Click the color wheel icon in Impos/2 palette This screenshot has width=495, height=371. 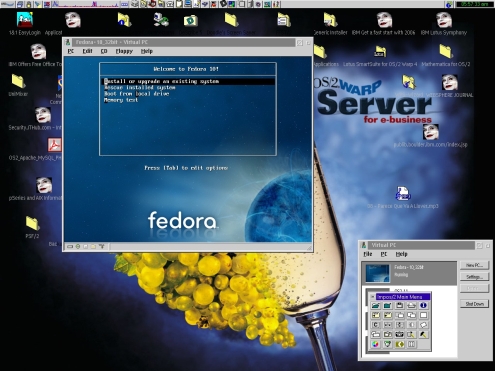click(376, 344)
